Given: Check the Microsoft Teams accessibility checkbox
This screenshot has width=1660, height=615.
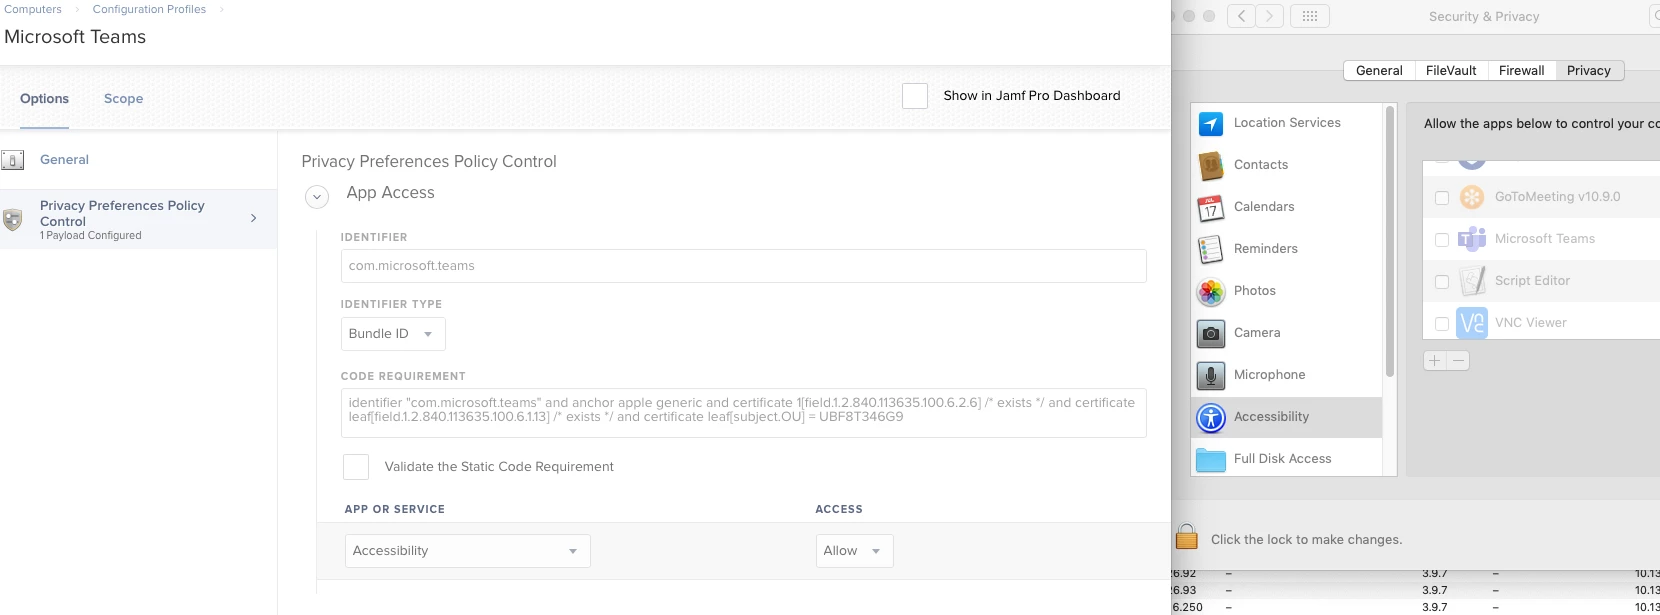Looking at the screenshot, I should point(1442,240).
